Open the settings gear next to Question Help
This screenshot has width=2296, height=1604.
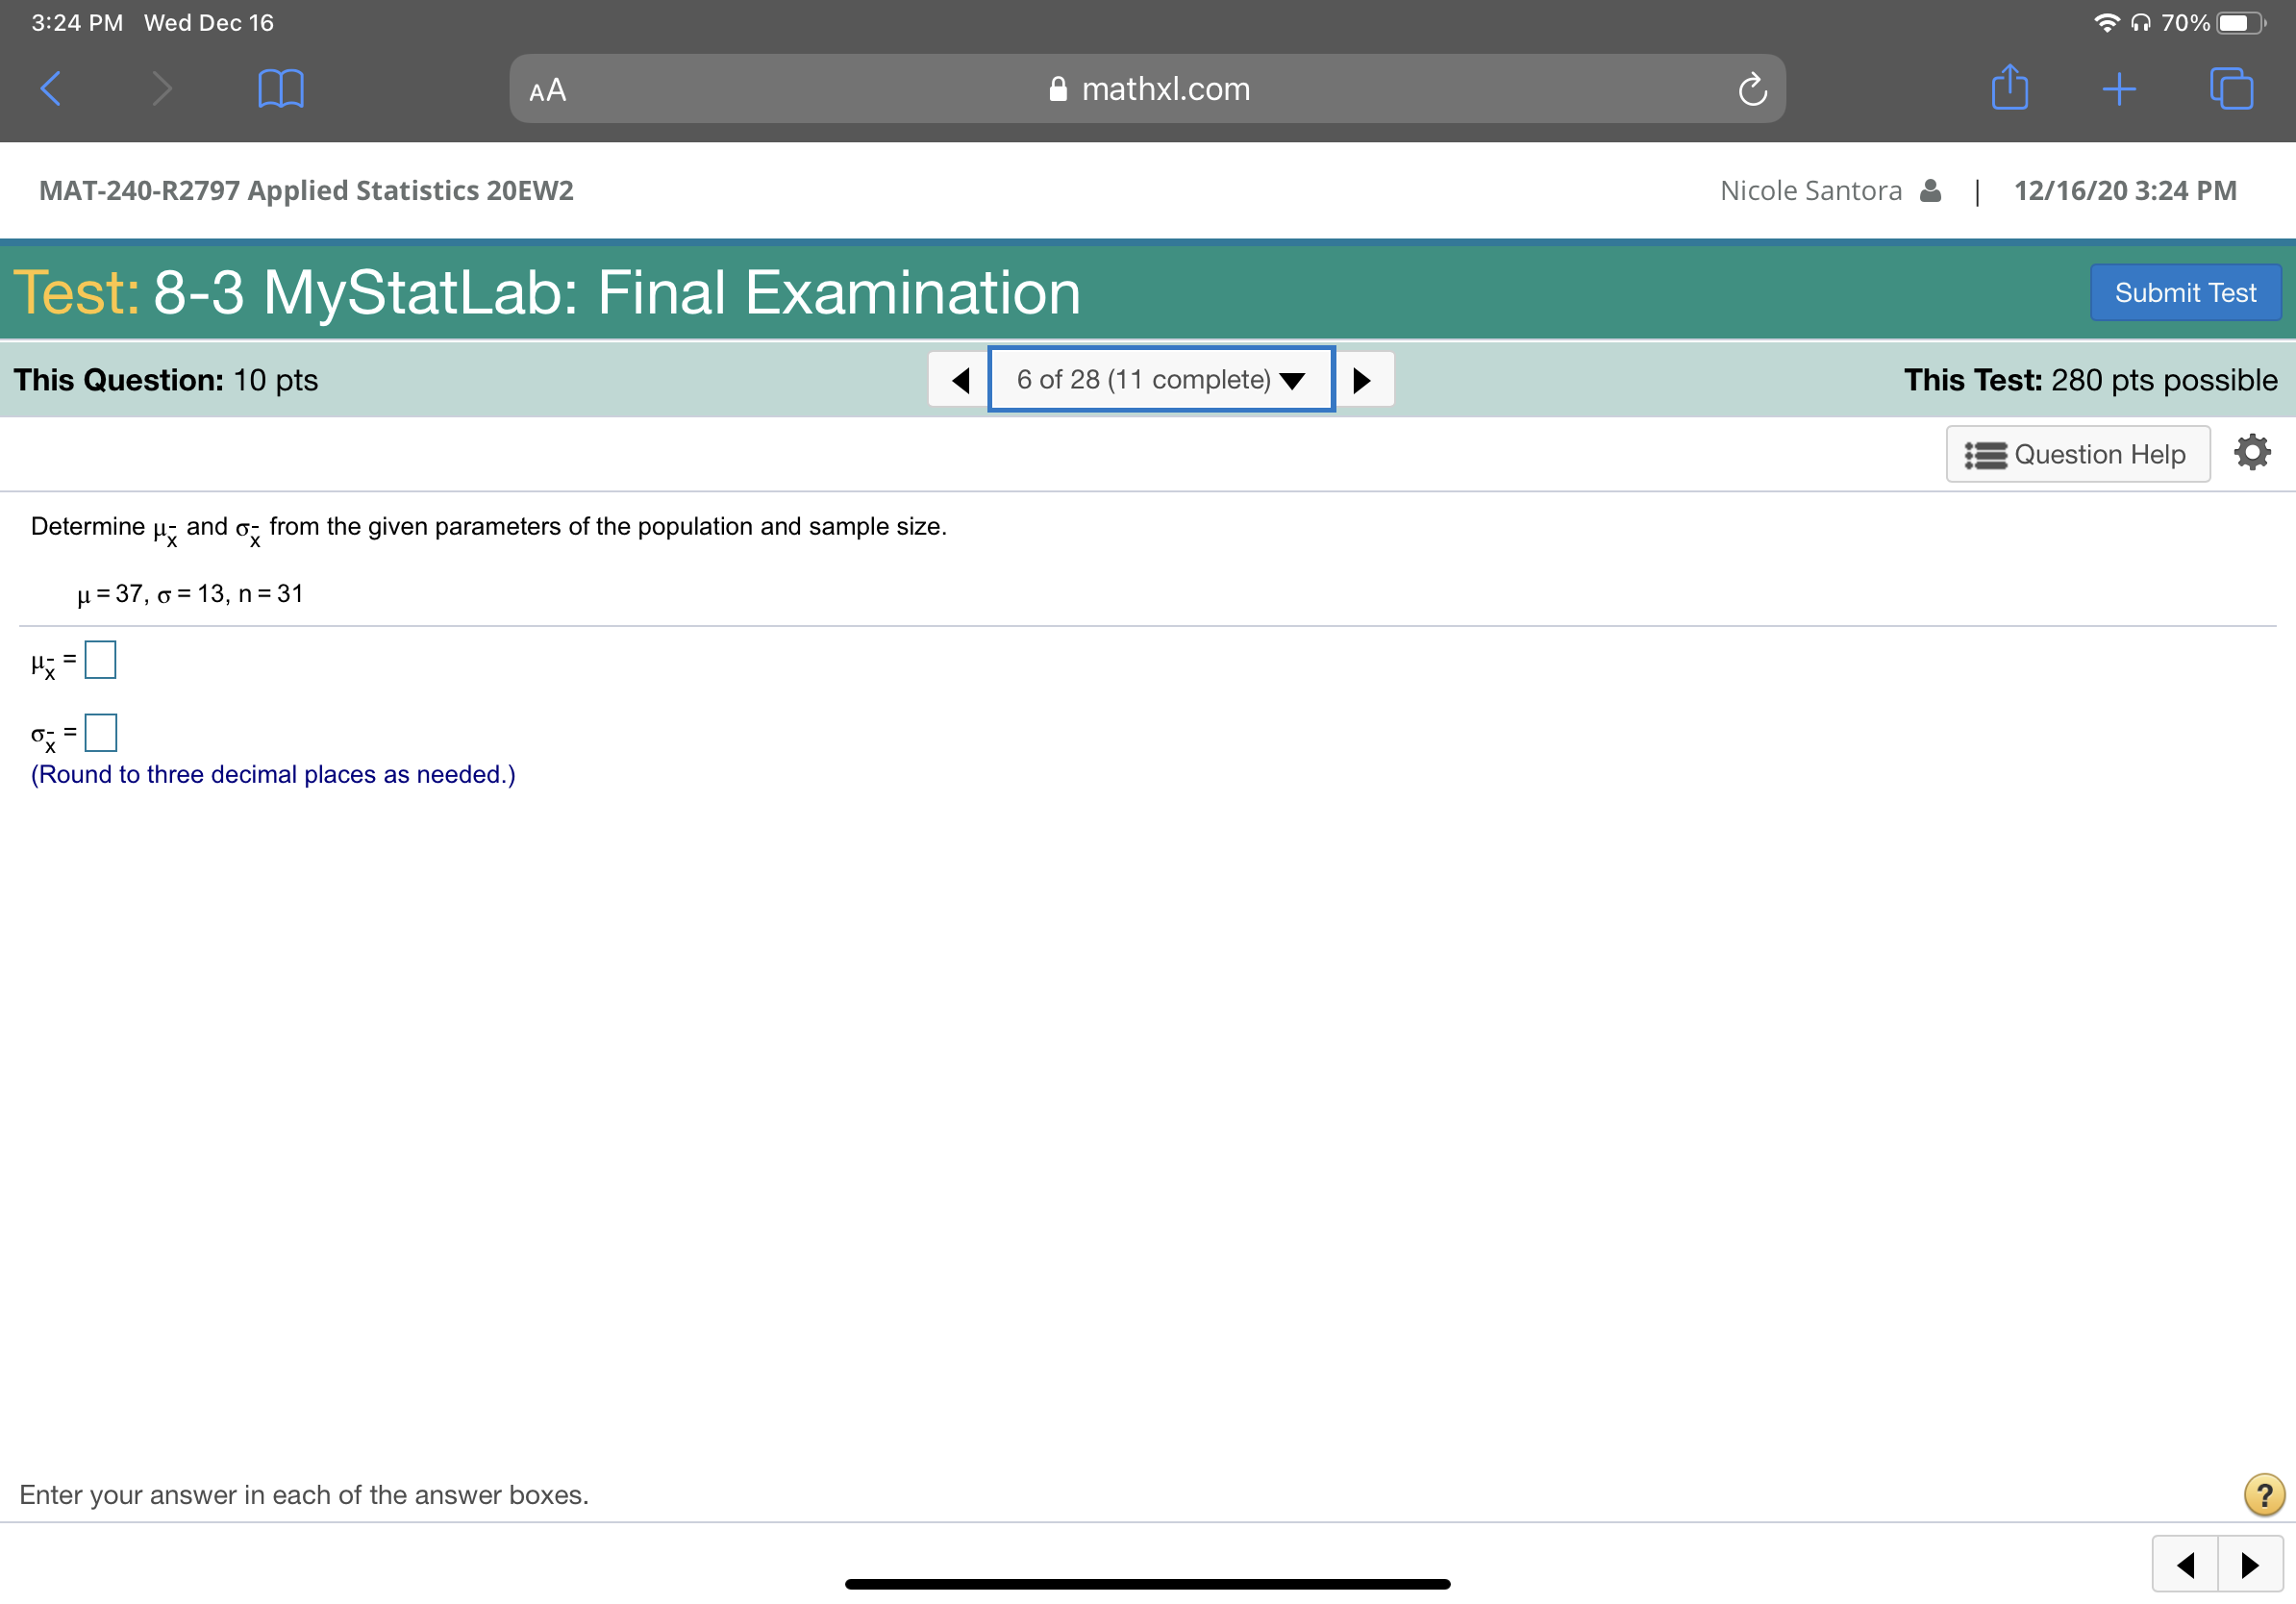coord(2252,452)
